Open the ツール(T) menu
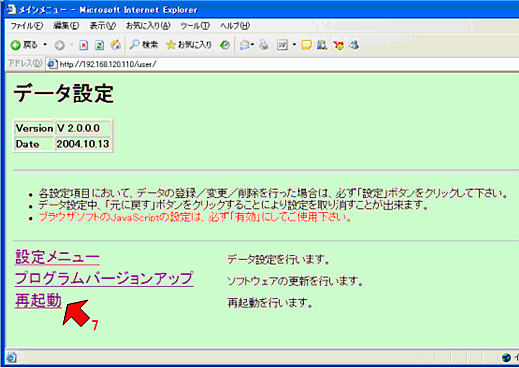This screenshot has width=519, height=368. 195,26
